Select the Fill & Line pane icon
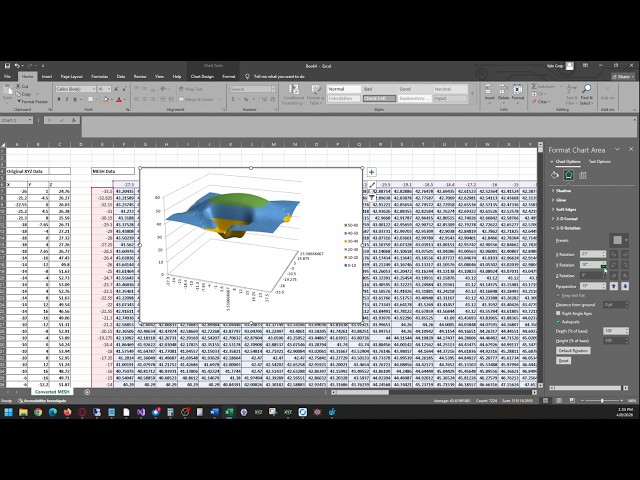This screenshot has width=640, height=480. pos(554,176)
